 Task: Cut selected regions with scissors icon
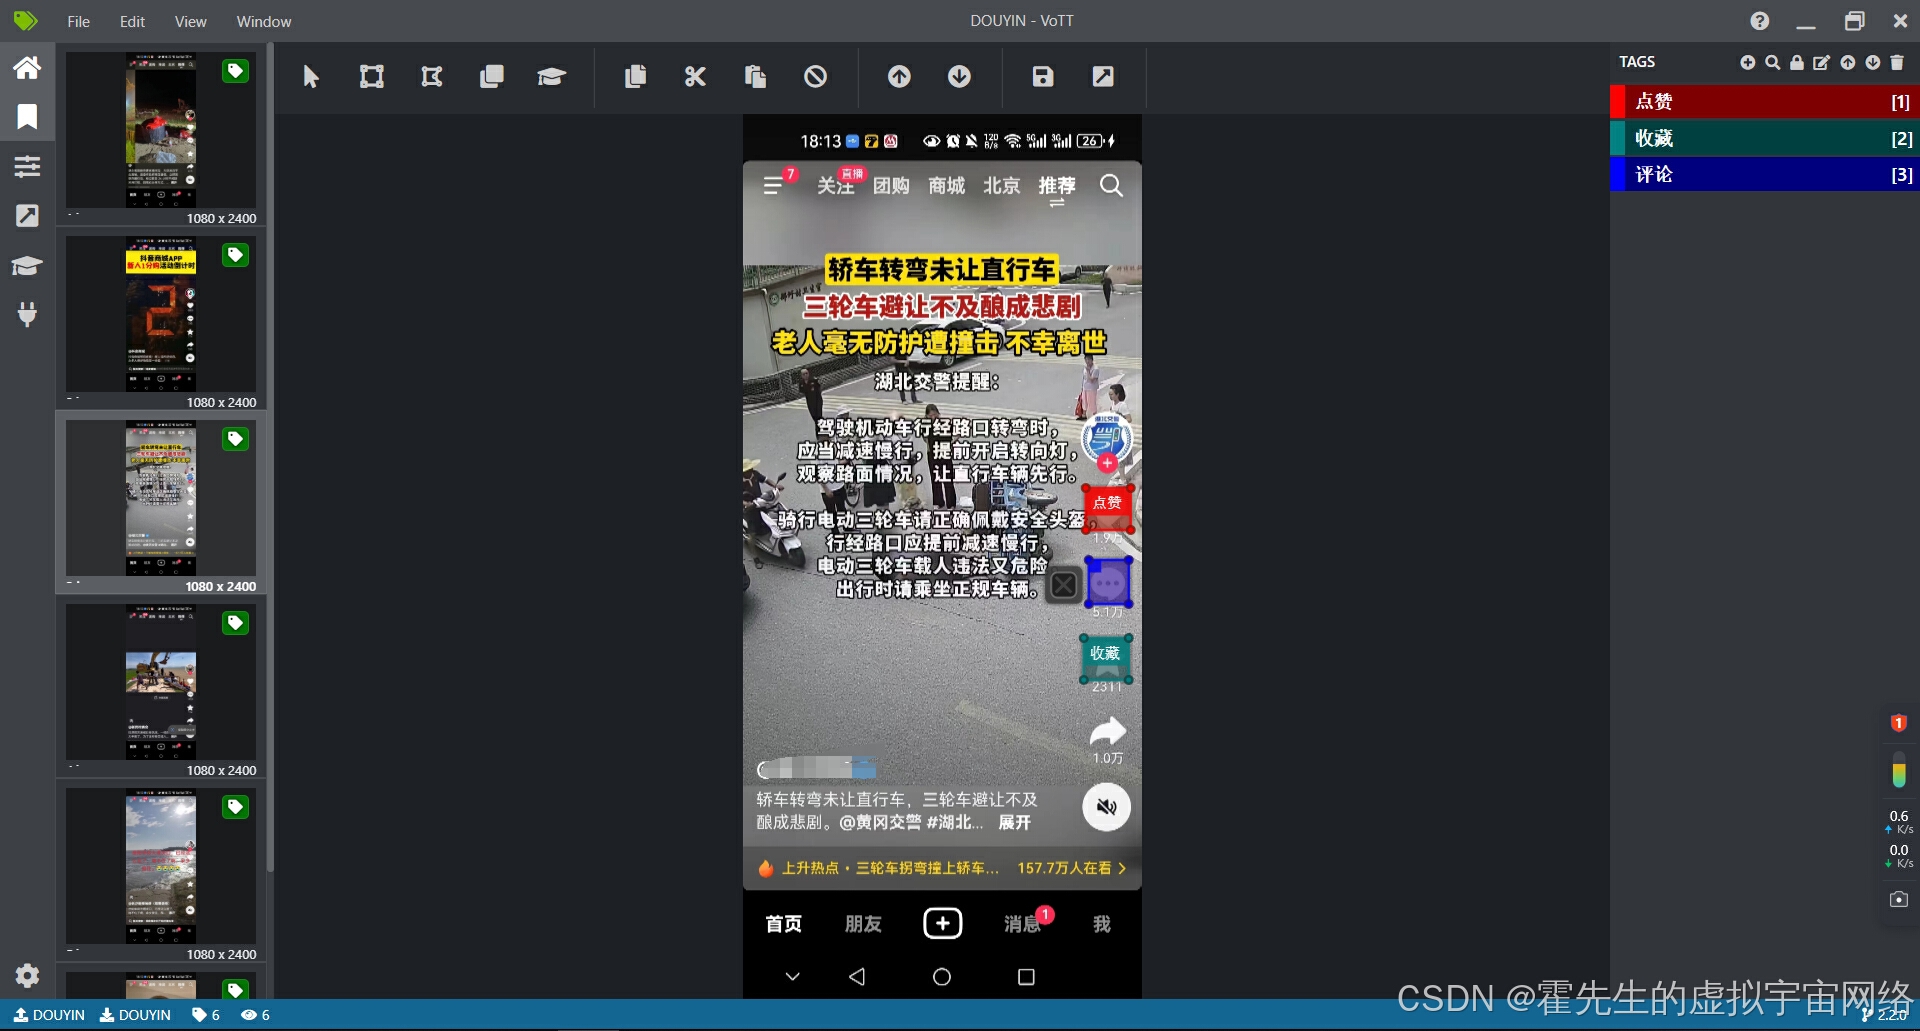click(x=695, y=77)
